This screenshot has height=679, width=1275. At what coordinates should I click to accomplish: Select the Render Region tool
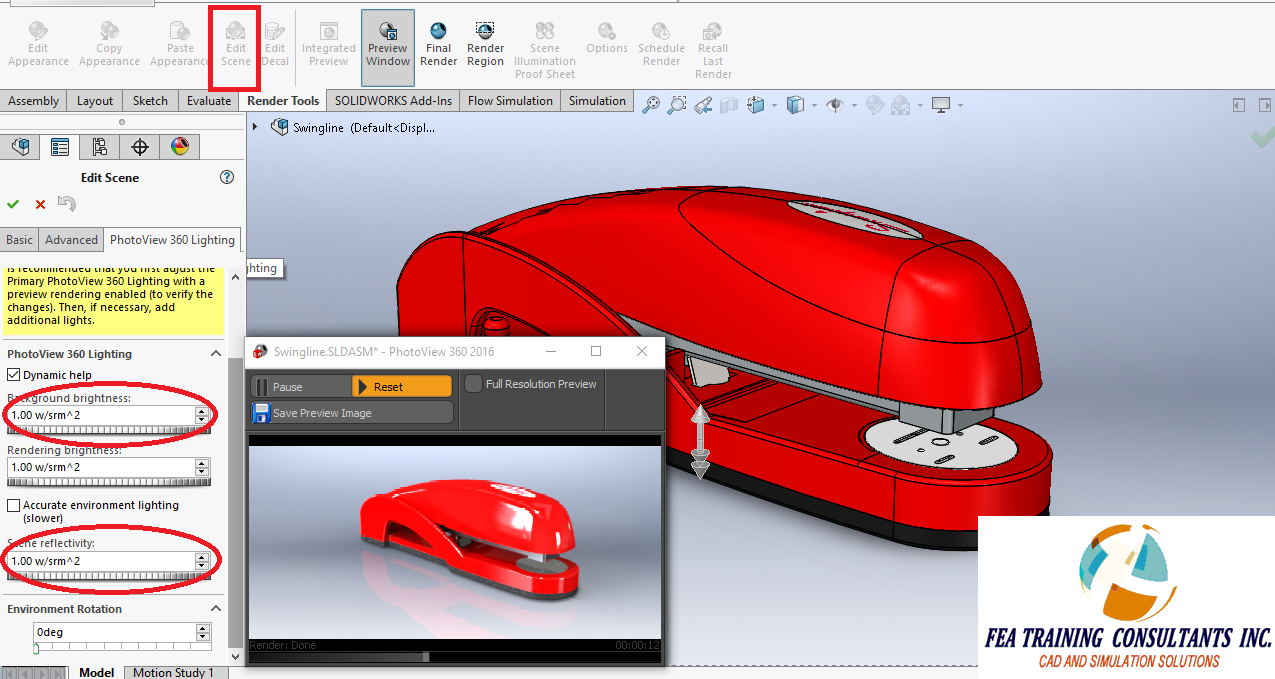click(x=485, y=44)
